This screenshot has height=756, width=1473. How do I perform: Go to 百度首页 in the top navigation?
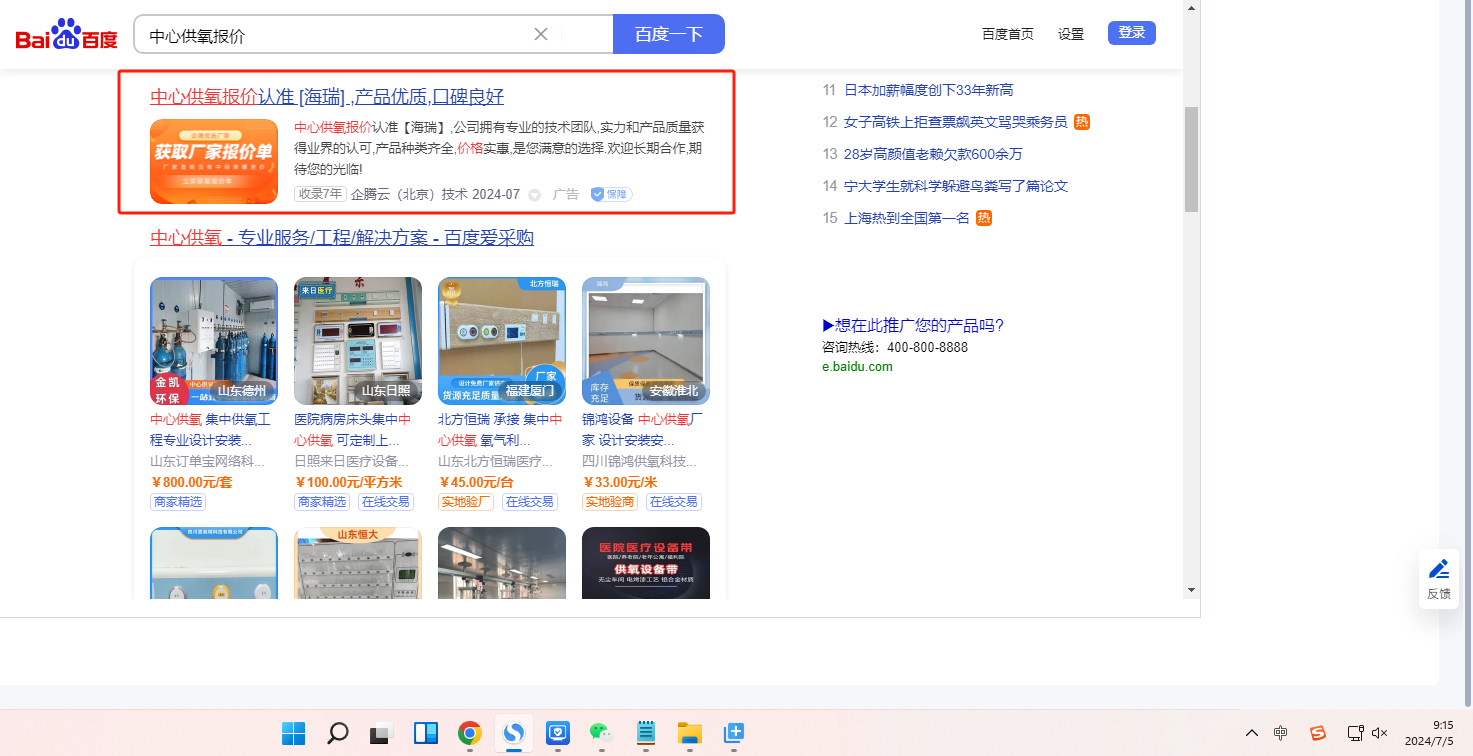click(1007, 34)
